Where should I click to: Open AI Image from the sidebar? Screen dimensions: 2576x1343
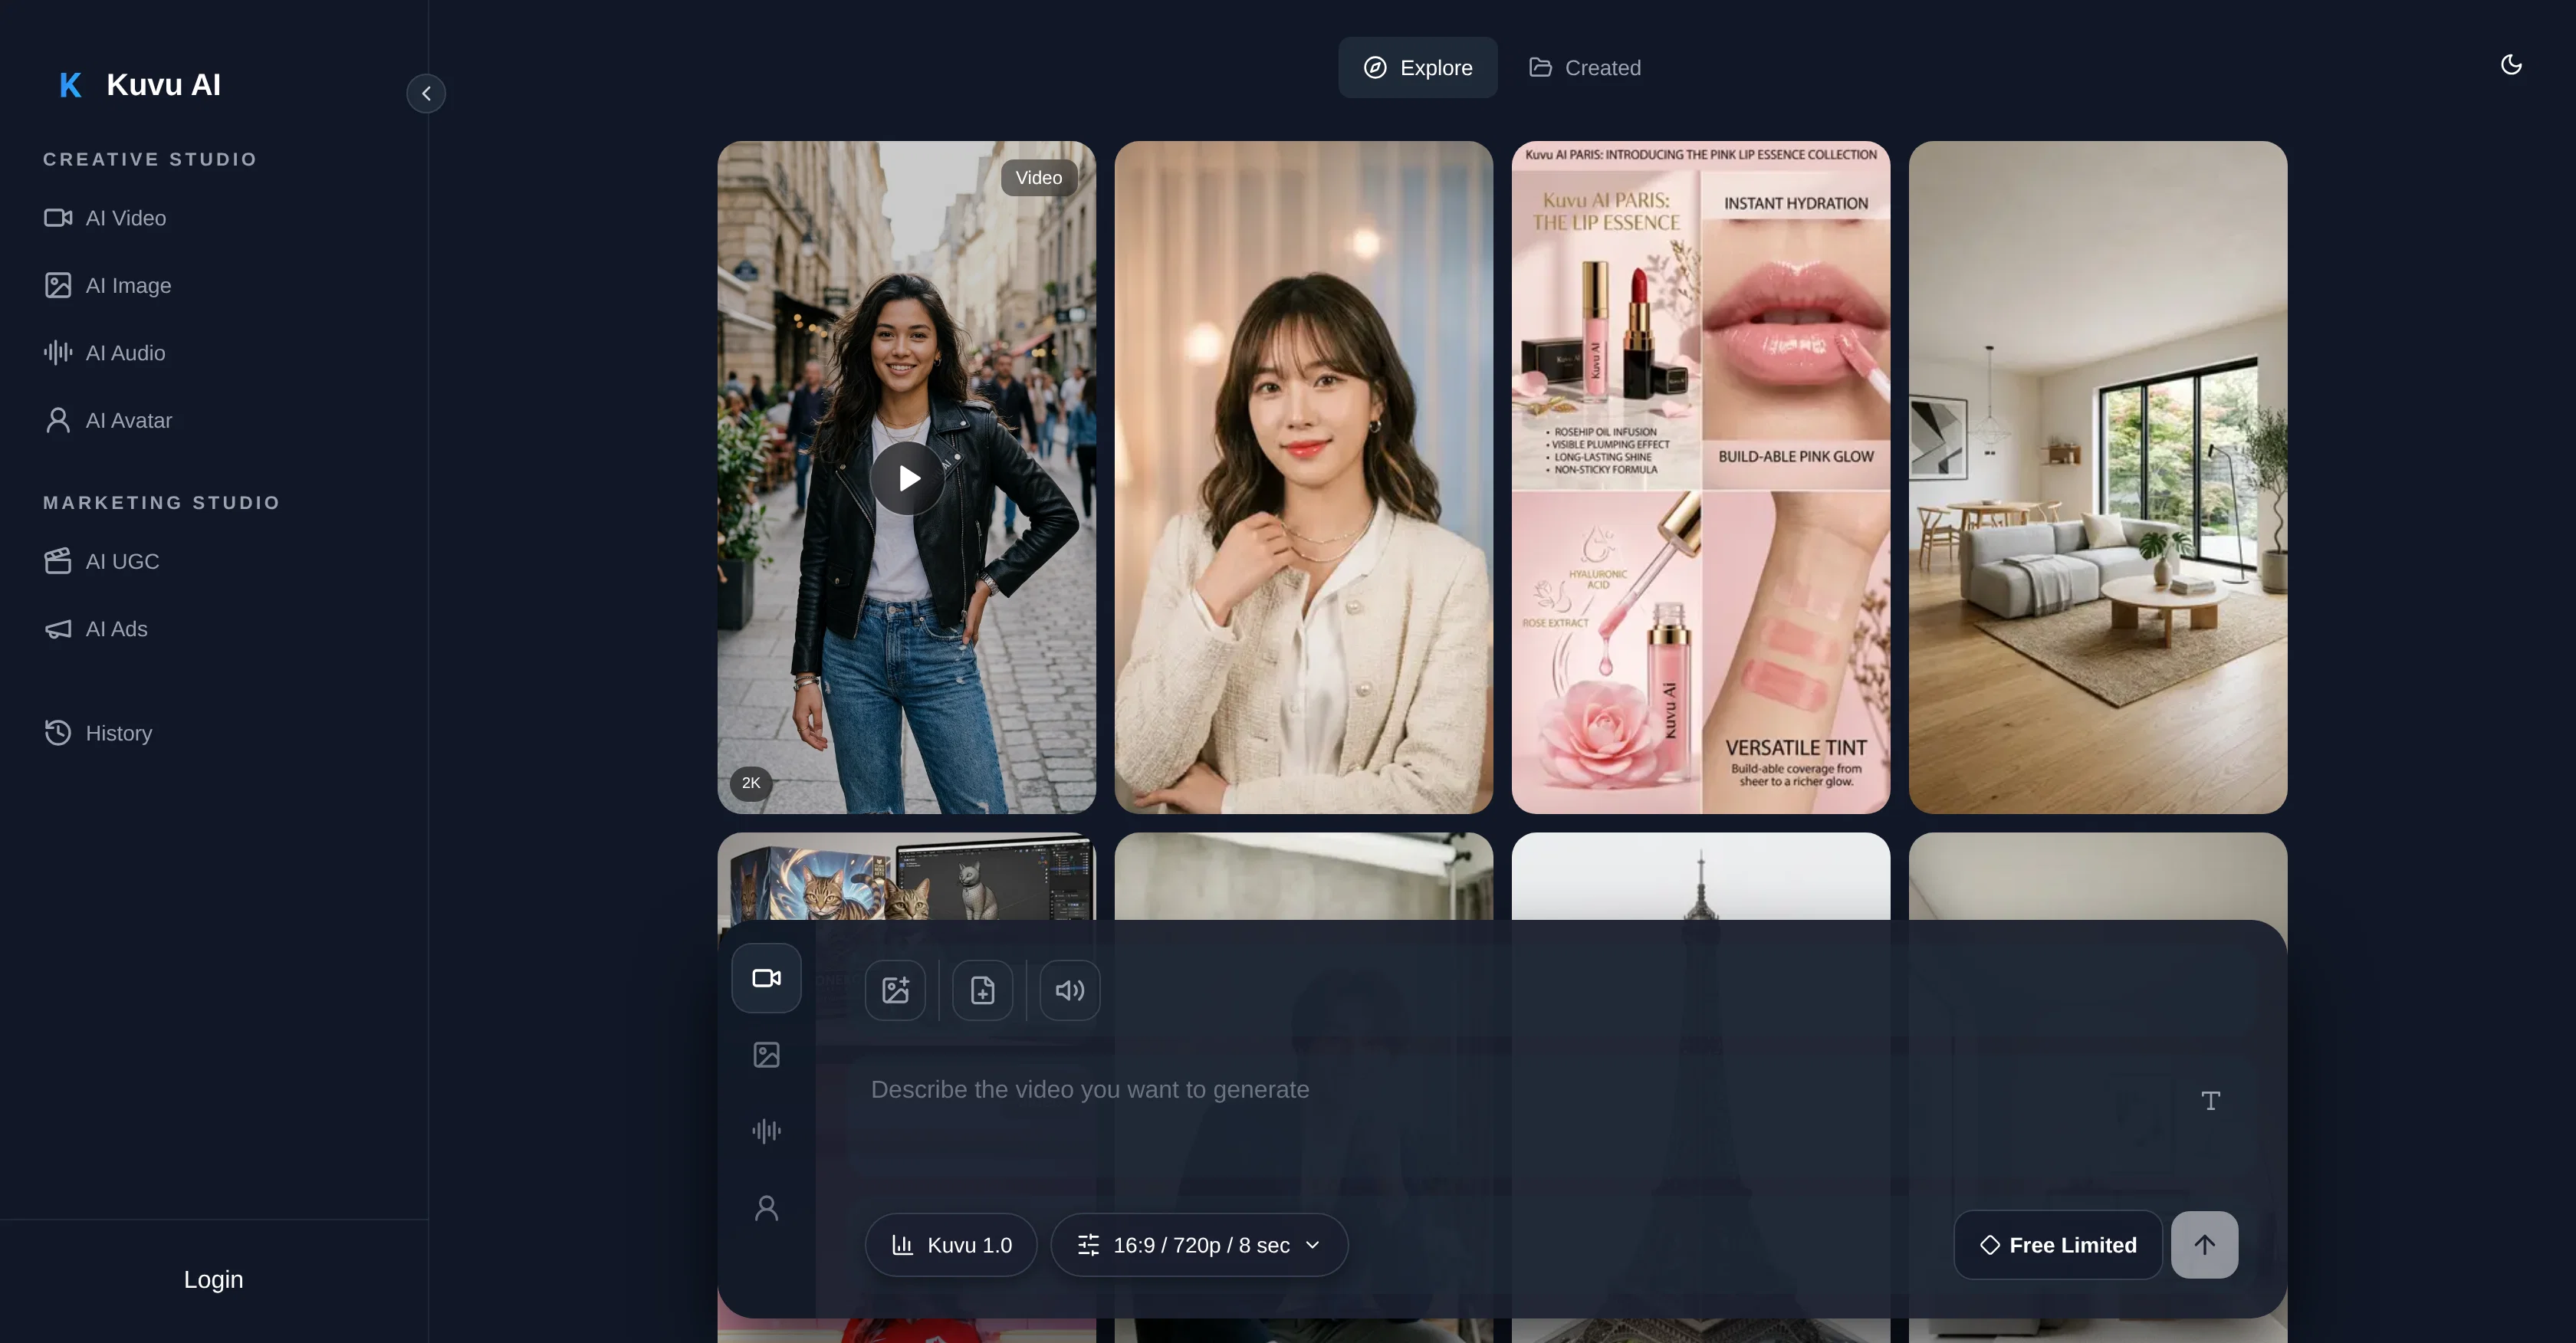point(108,285)
